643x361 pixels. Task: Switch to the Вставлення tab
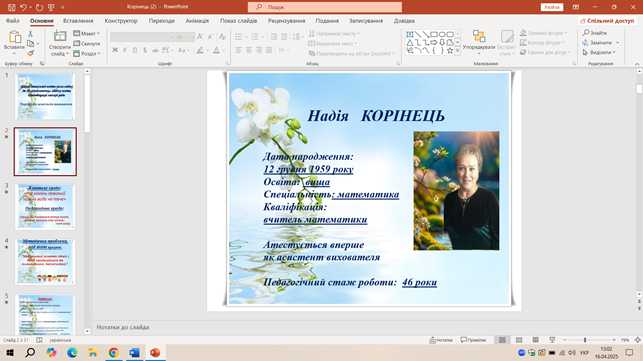coord(78,21)
